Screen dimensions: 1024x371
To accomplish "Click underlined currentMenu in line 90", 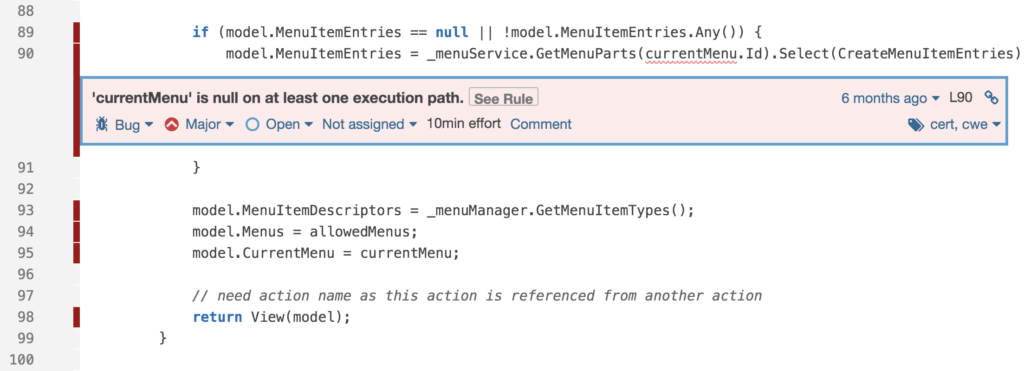I will click(690, 54).
